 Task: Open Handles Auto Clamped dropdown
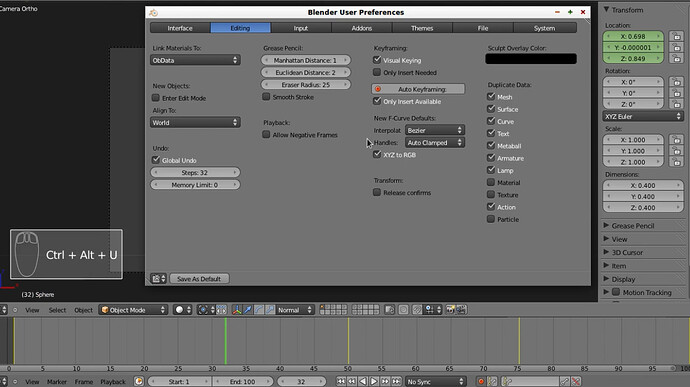(434, 143)
